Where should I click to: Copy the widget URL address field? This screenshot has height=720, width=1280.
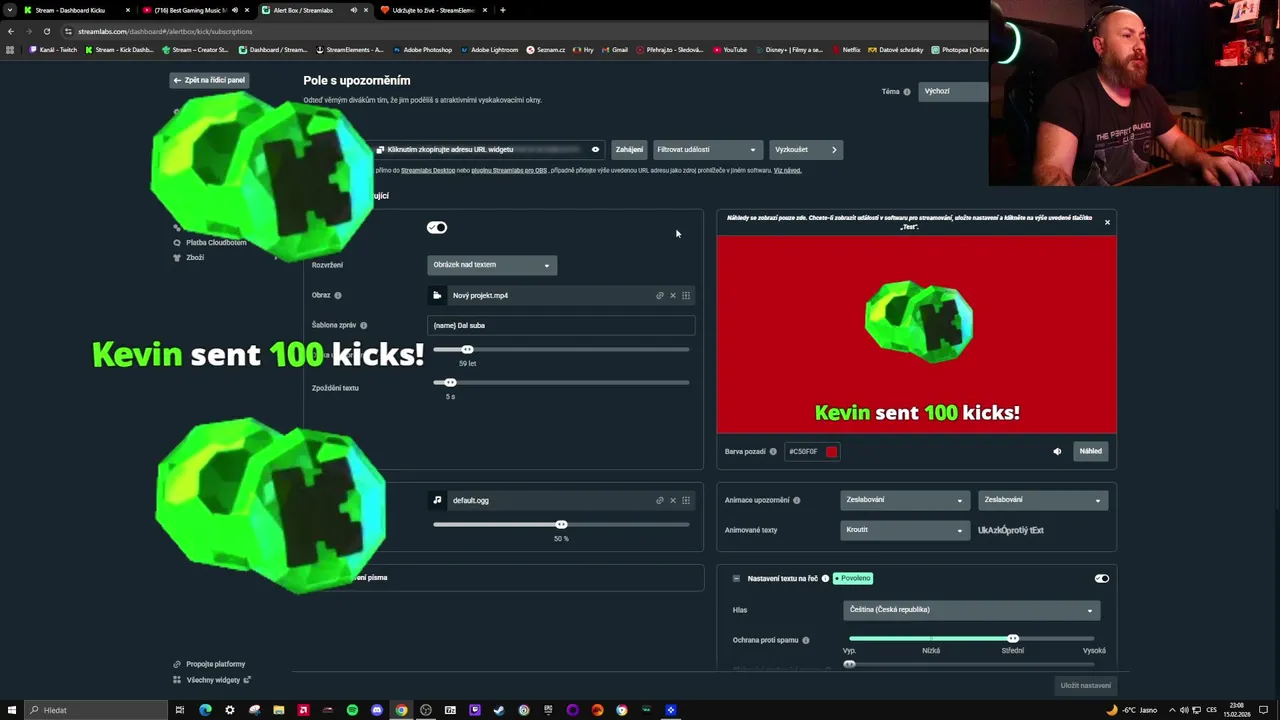click(488, 150)
